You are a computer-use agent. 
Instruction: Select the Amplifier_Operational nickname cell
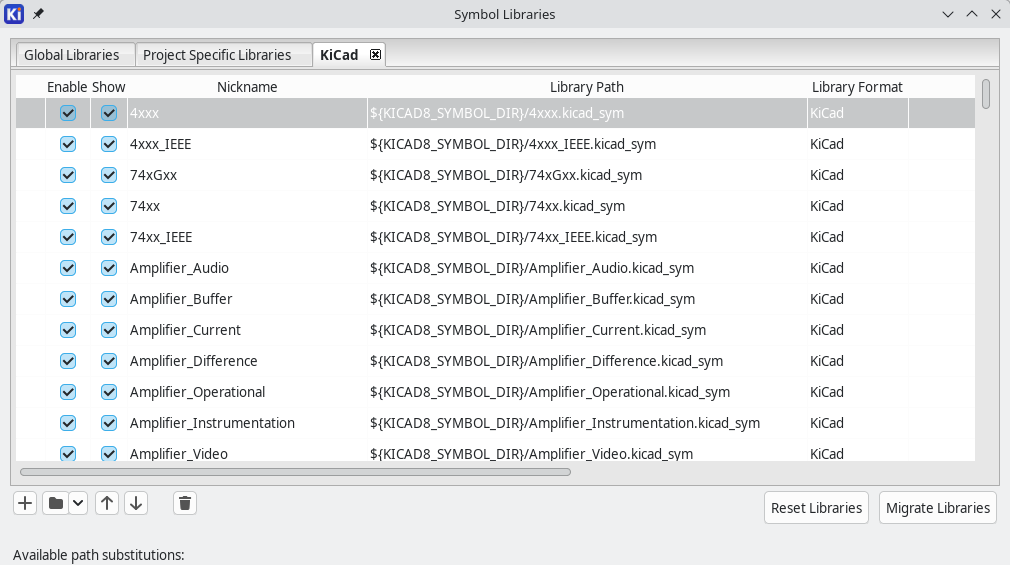(197, 392)
